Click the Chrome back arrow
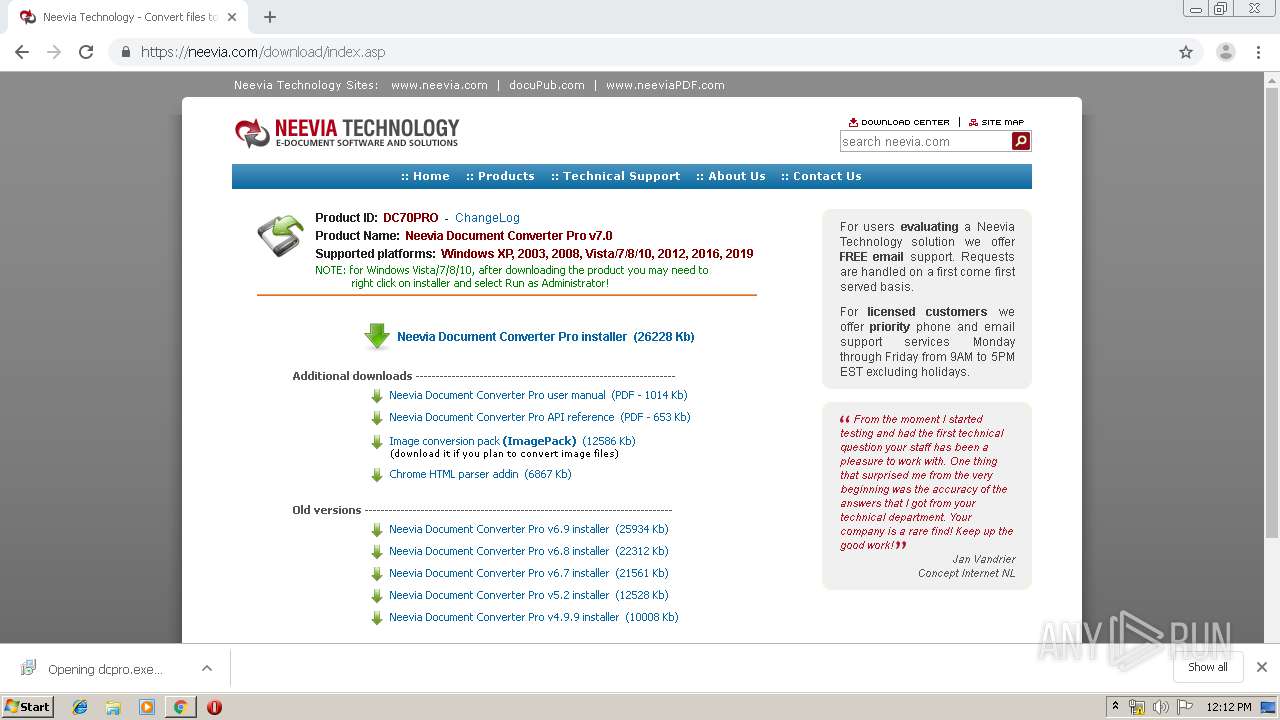The height and width of the screenshot is (720, 1280). pyautogui.click(x=22, y=52)
